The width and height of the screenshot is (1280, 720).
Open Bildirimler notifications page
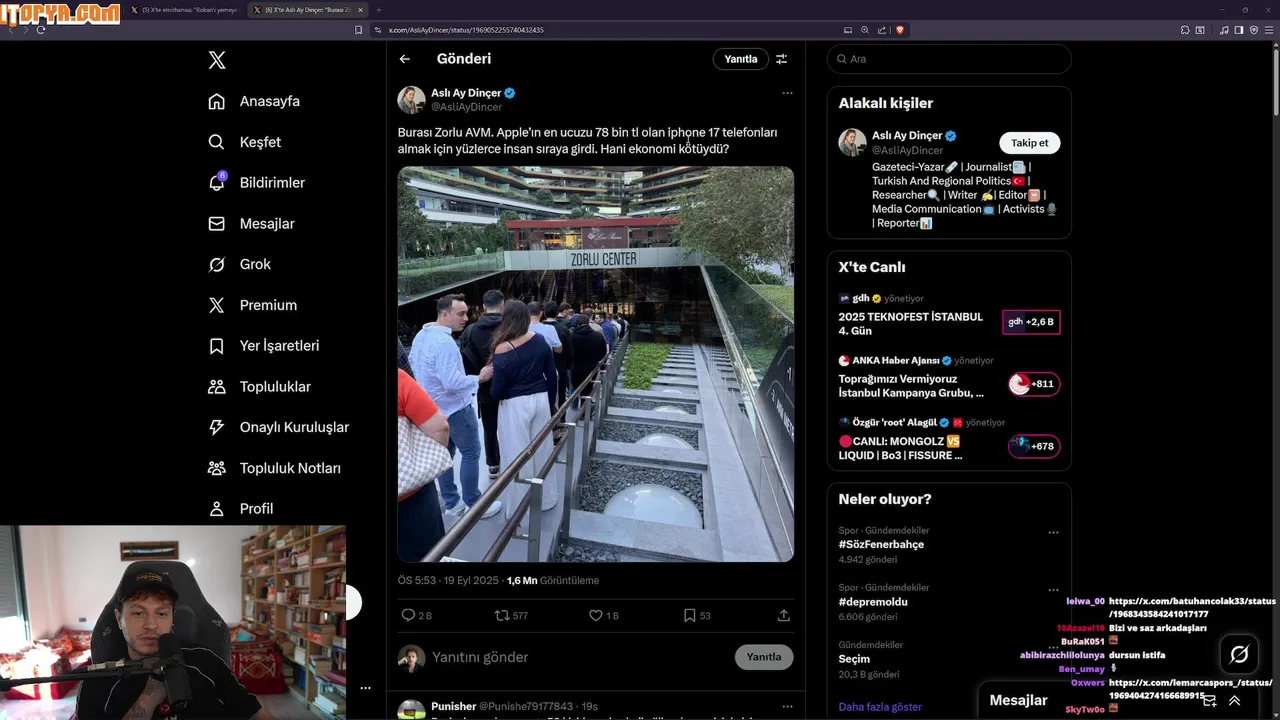(256, 183)
